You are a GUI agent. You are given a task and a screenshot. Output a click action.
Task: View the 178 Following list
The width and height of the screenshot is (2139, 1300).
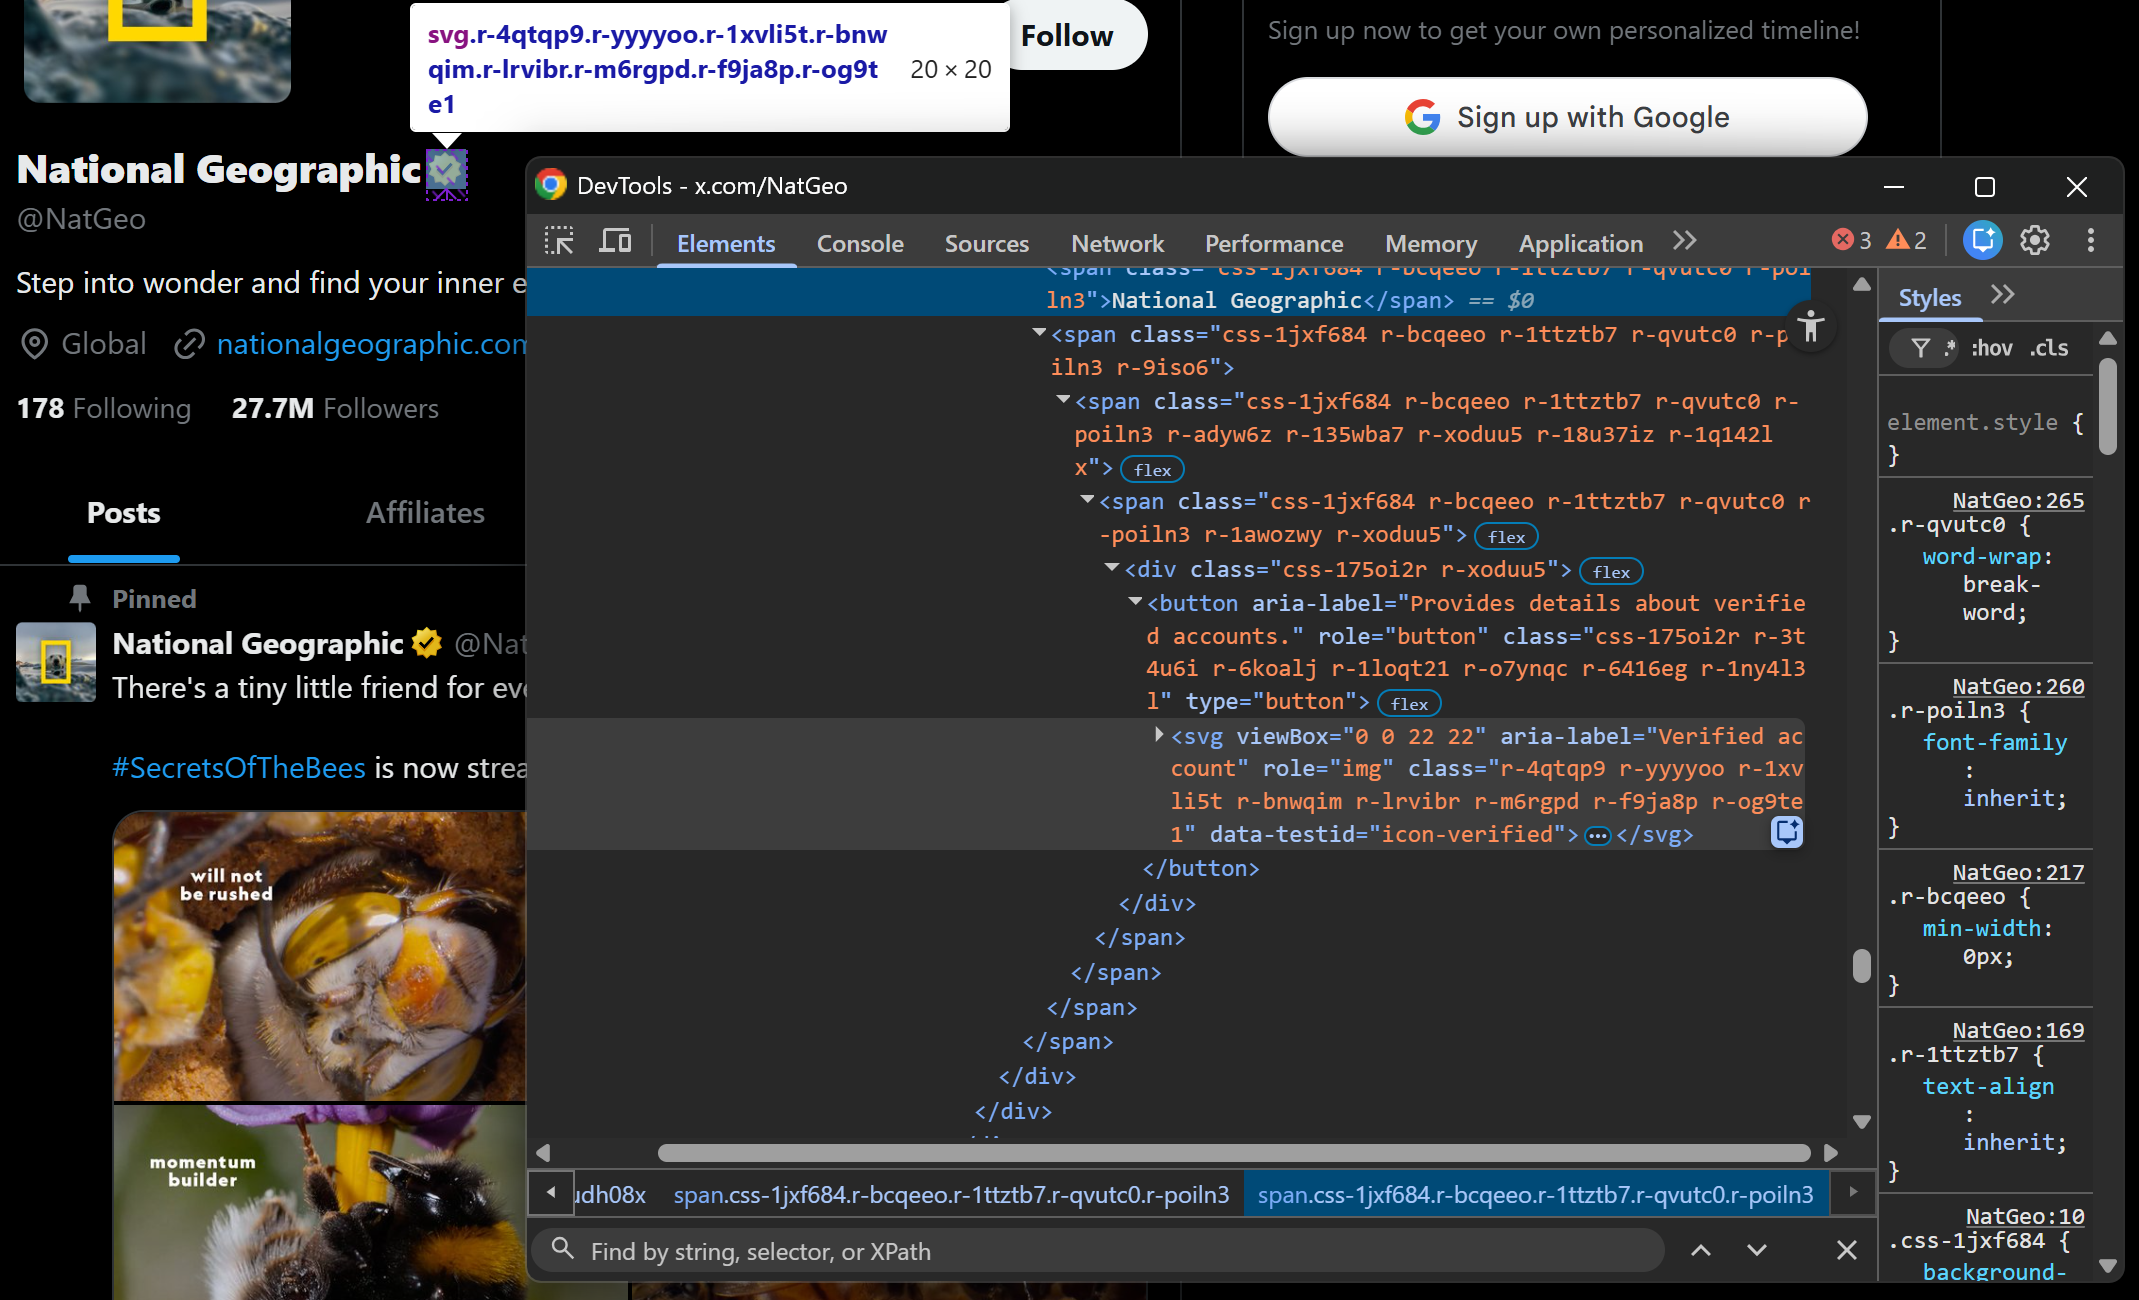click(x=104, y=409)
